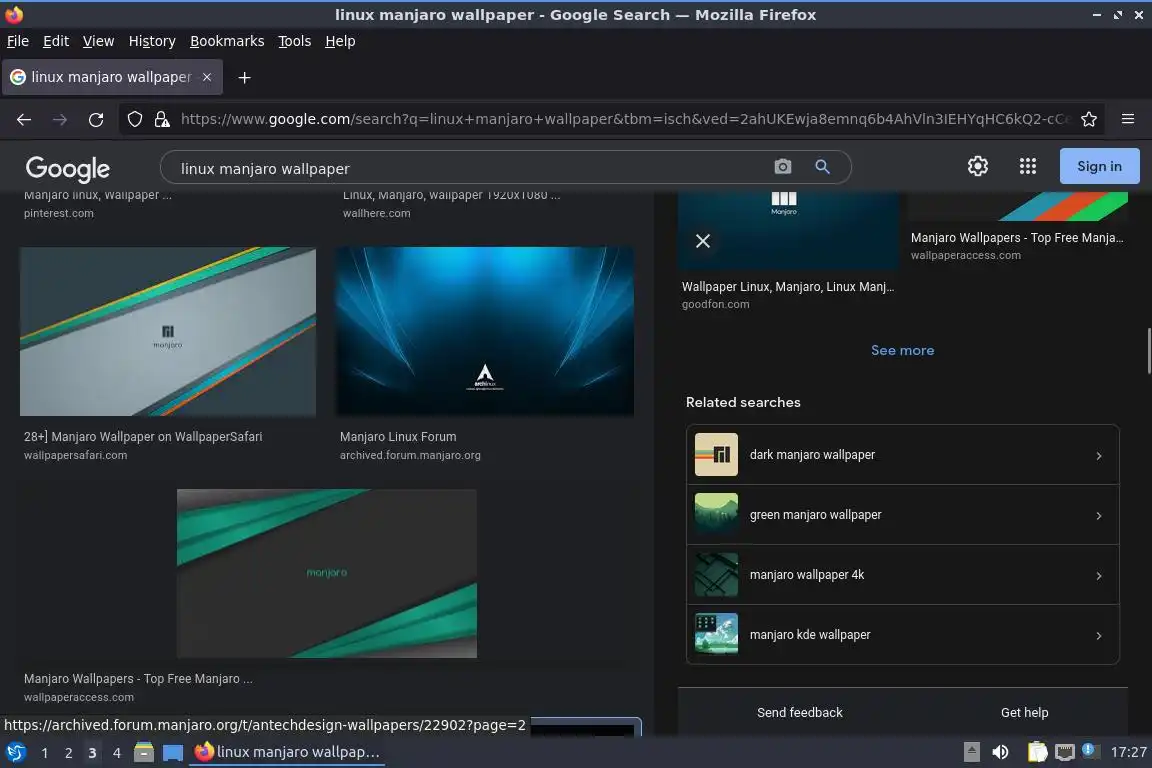Viewport: 1152px width, 768px height.
Task: Open the file manager from taskbar
Action: (x=144, y=752)
